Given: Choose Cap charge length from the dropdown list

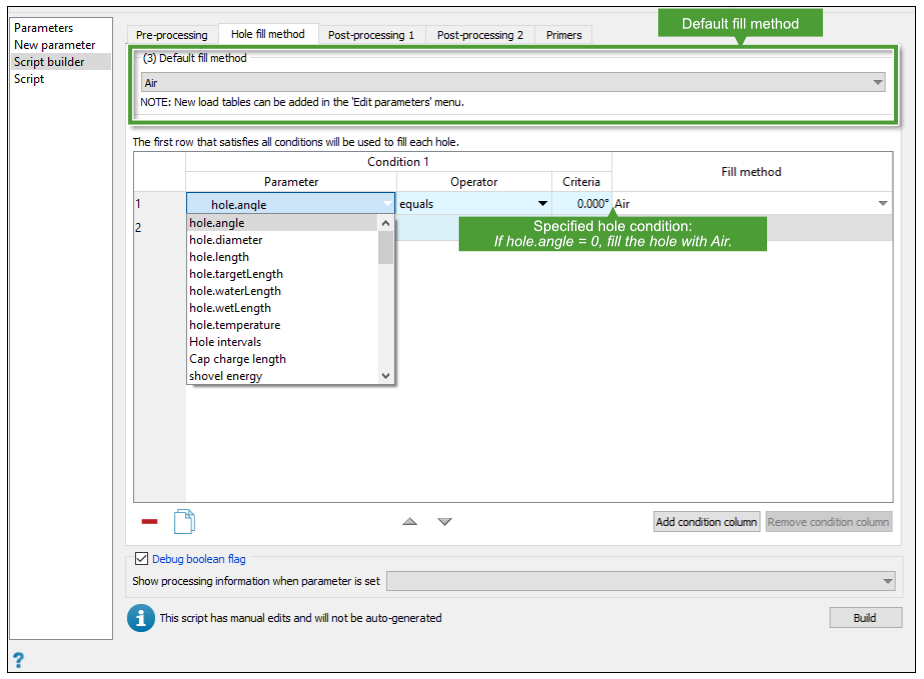Looking at the screenshot, I should [x=282, y=360].
